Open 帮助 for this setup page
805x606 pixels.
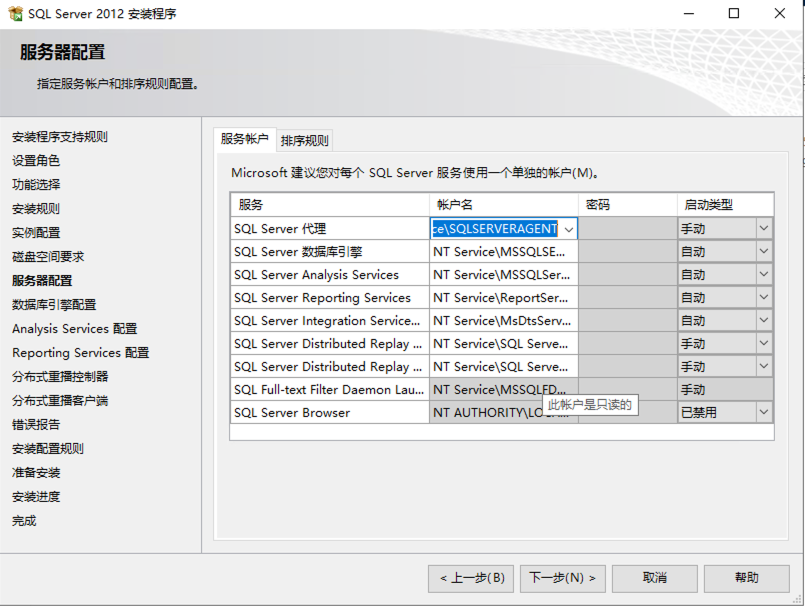746,578
